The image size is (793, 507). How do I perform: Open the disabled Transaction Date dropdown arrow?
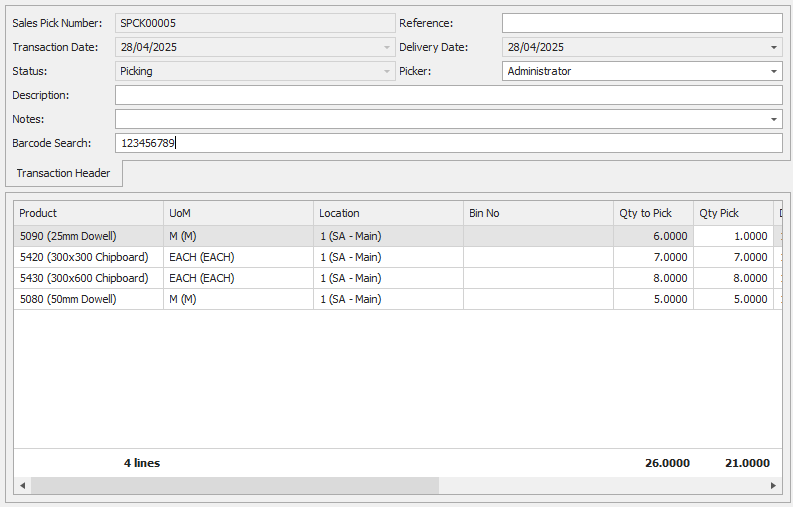(386, 47)
